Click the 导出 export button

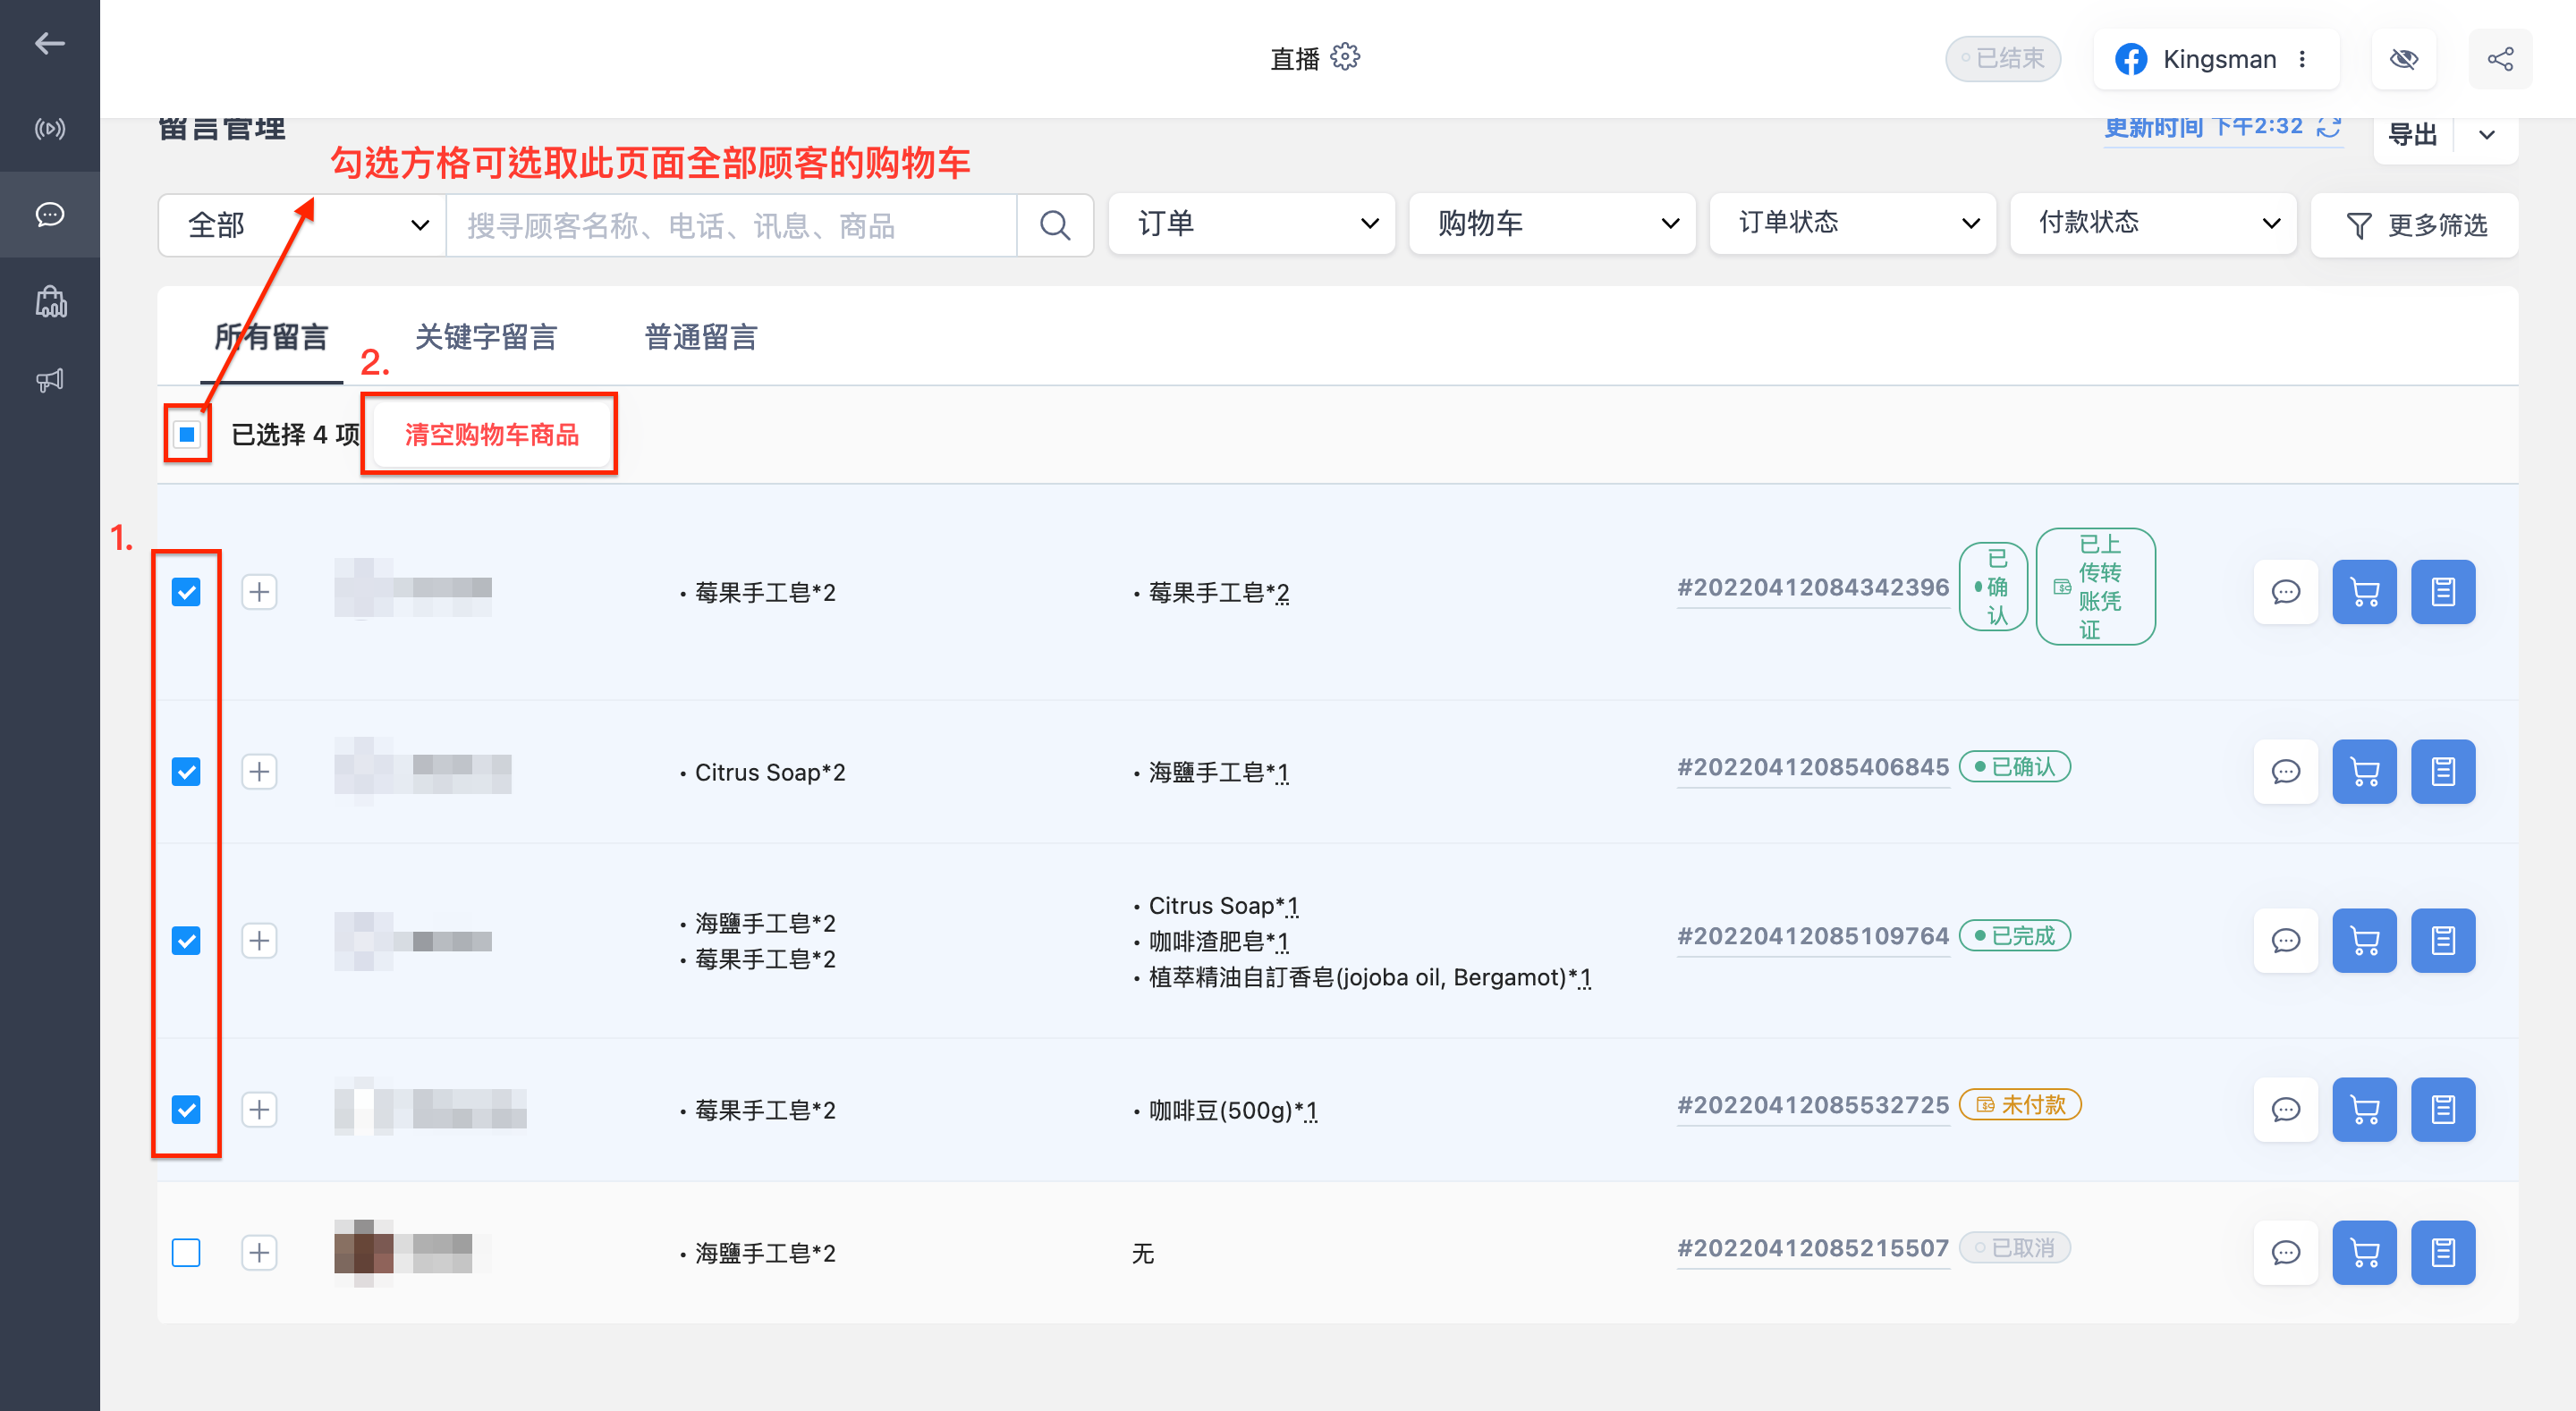[2412, 135]
